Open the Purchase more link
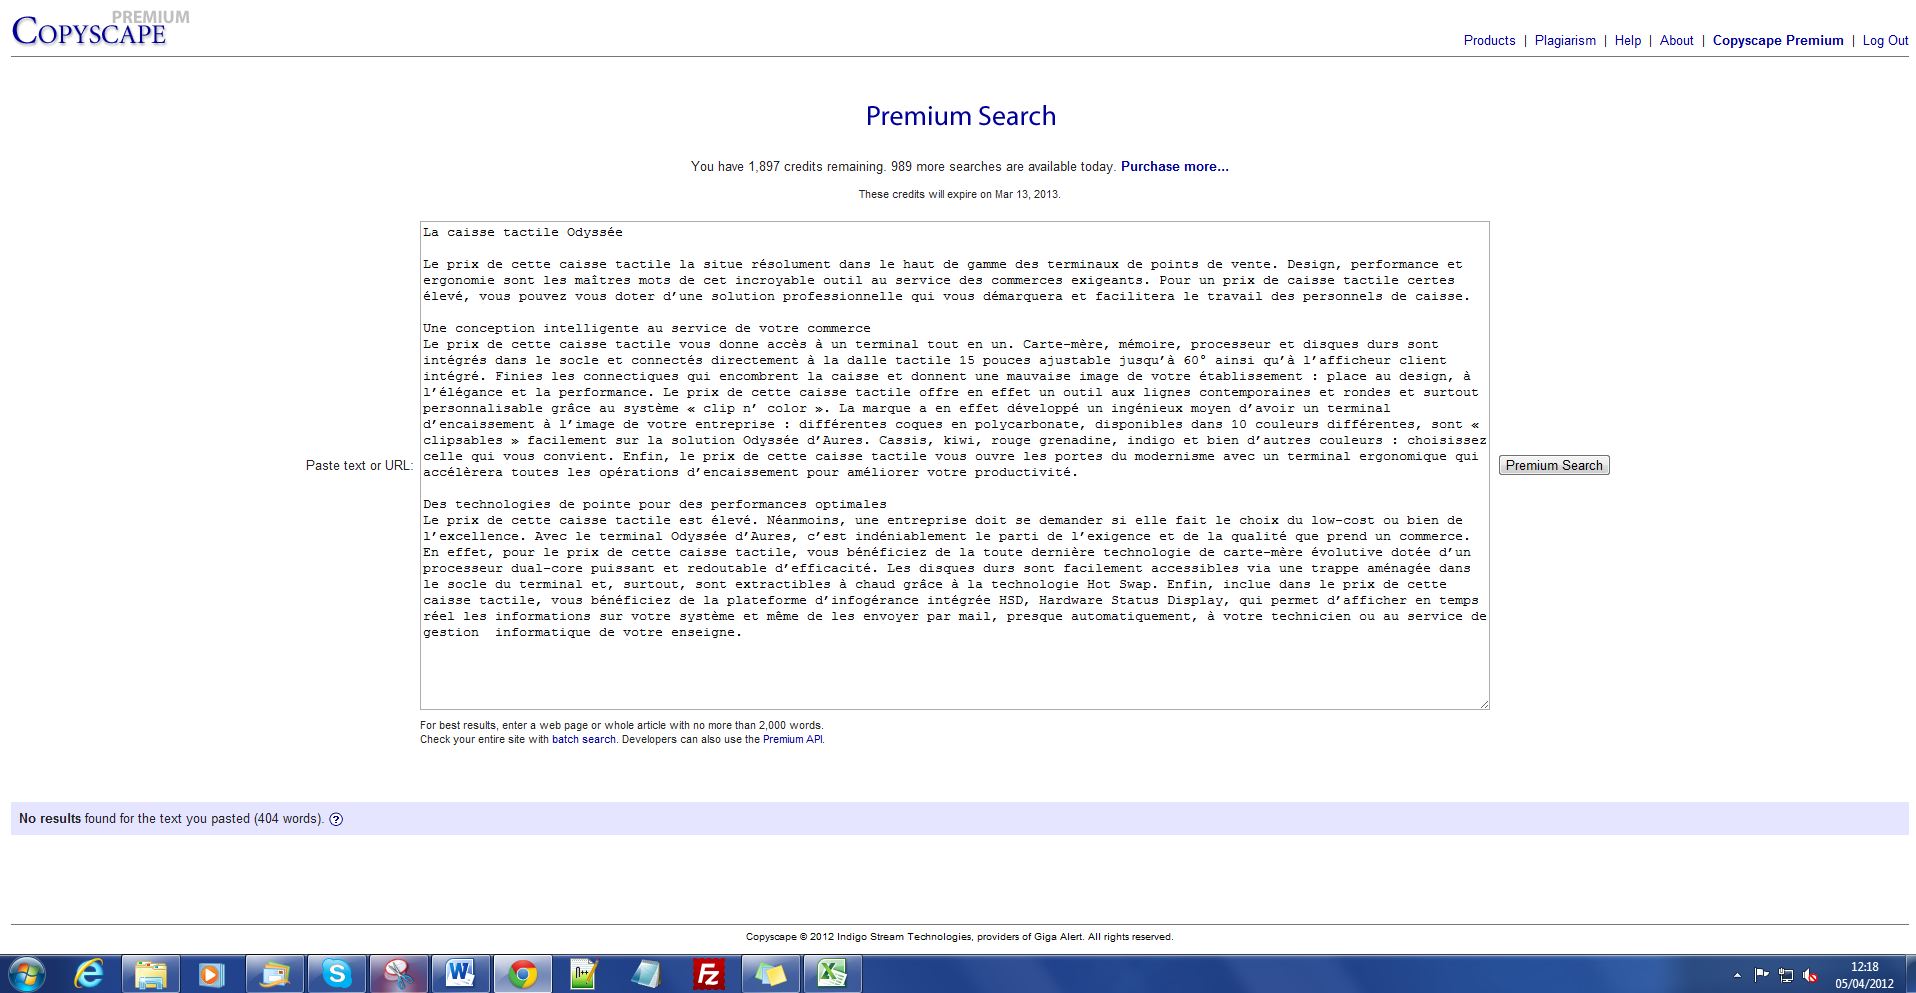1916x993 pixels. 1174,166
